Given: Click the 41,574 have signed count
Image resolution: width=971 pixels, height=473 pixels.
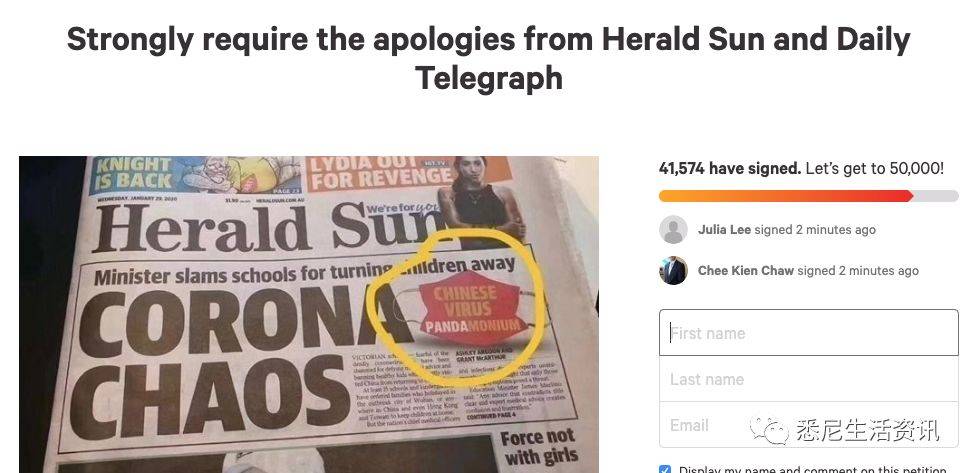Looking at the screenshot, I should (x=730, y=168).
